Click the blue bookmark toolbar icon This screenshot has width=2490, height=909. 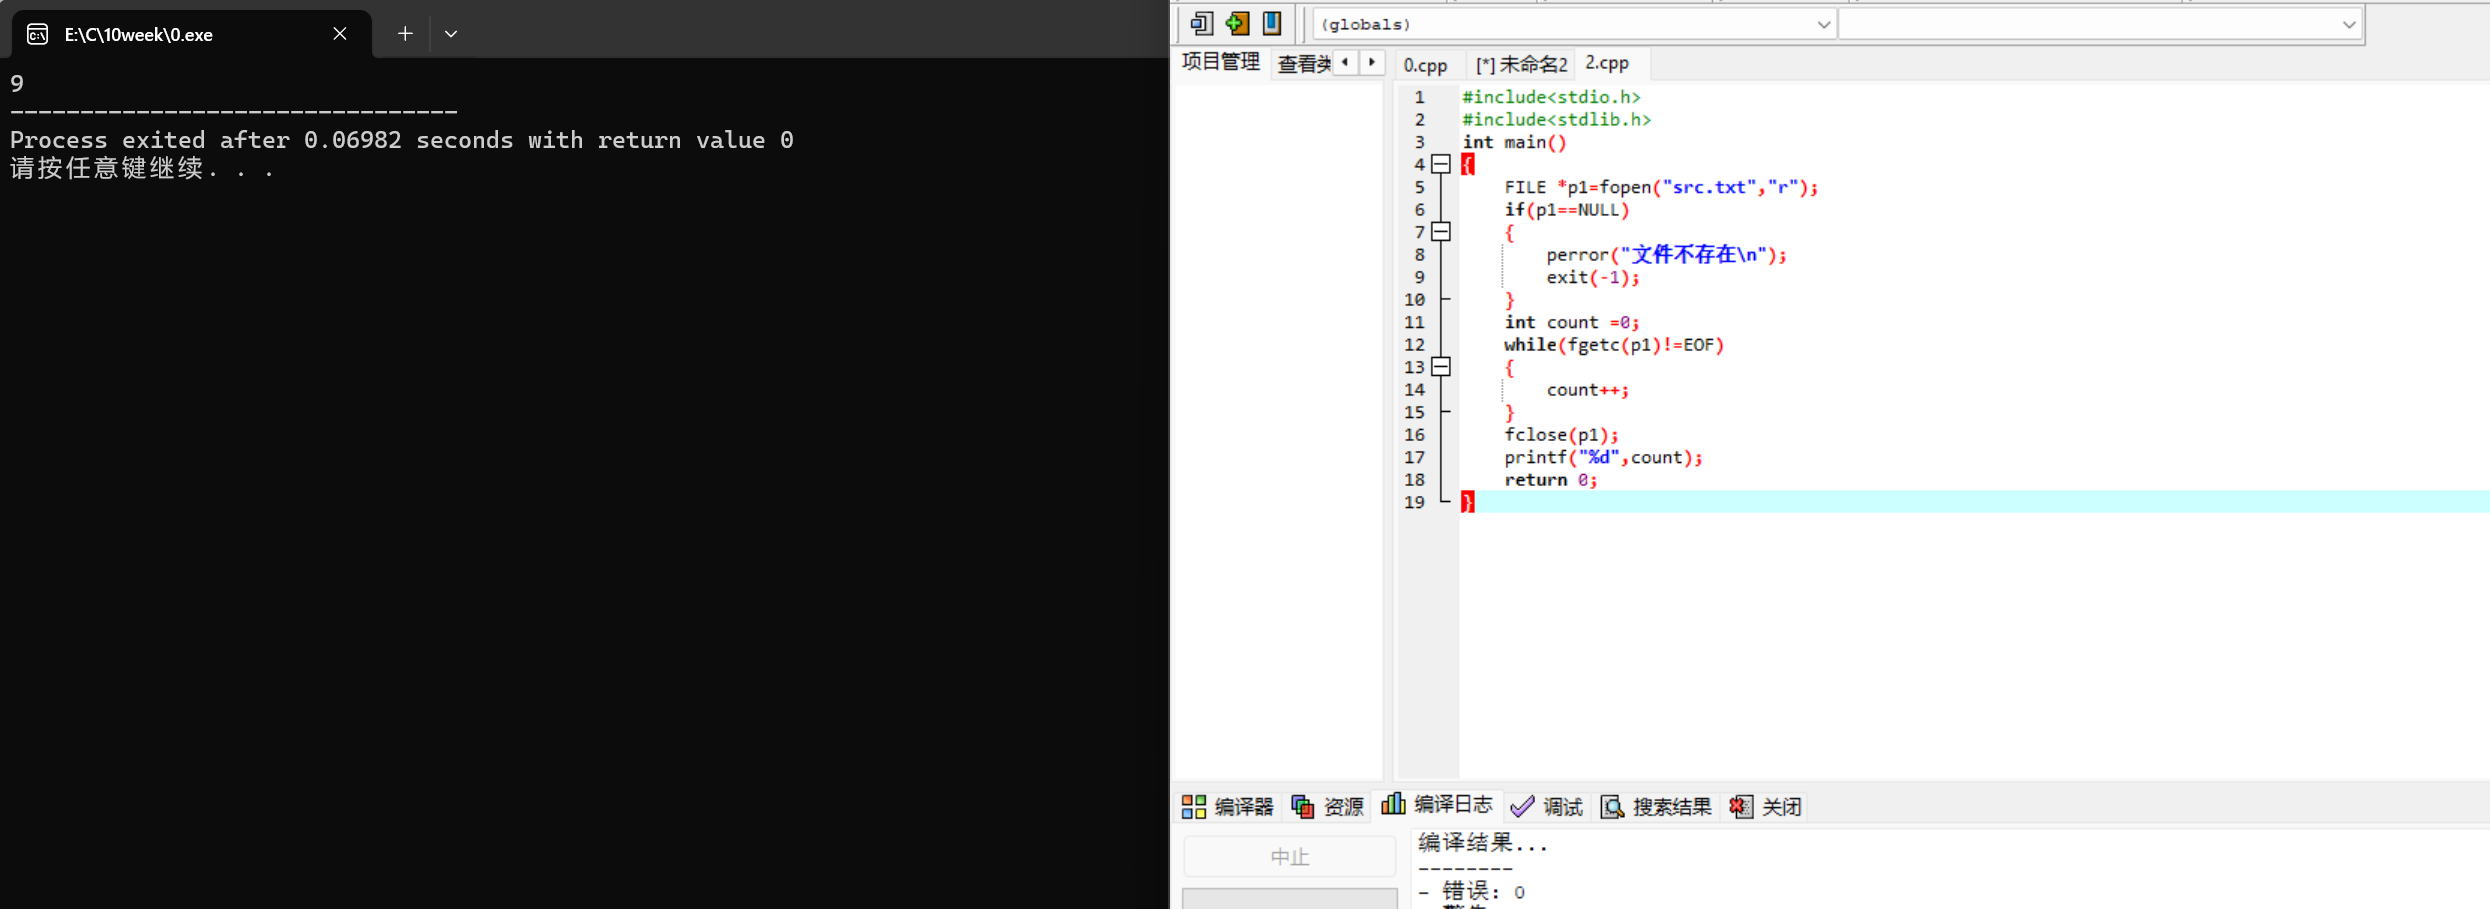[1272, 23]
